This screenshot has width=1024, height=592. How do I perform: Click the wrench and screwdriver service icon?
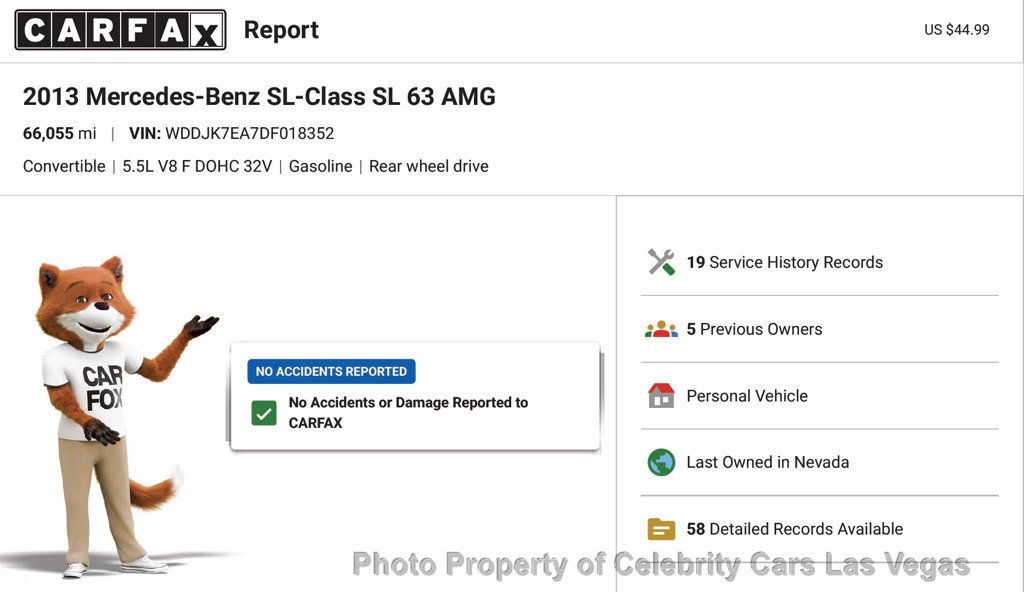coord(661,262)
